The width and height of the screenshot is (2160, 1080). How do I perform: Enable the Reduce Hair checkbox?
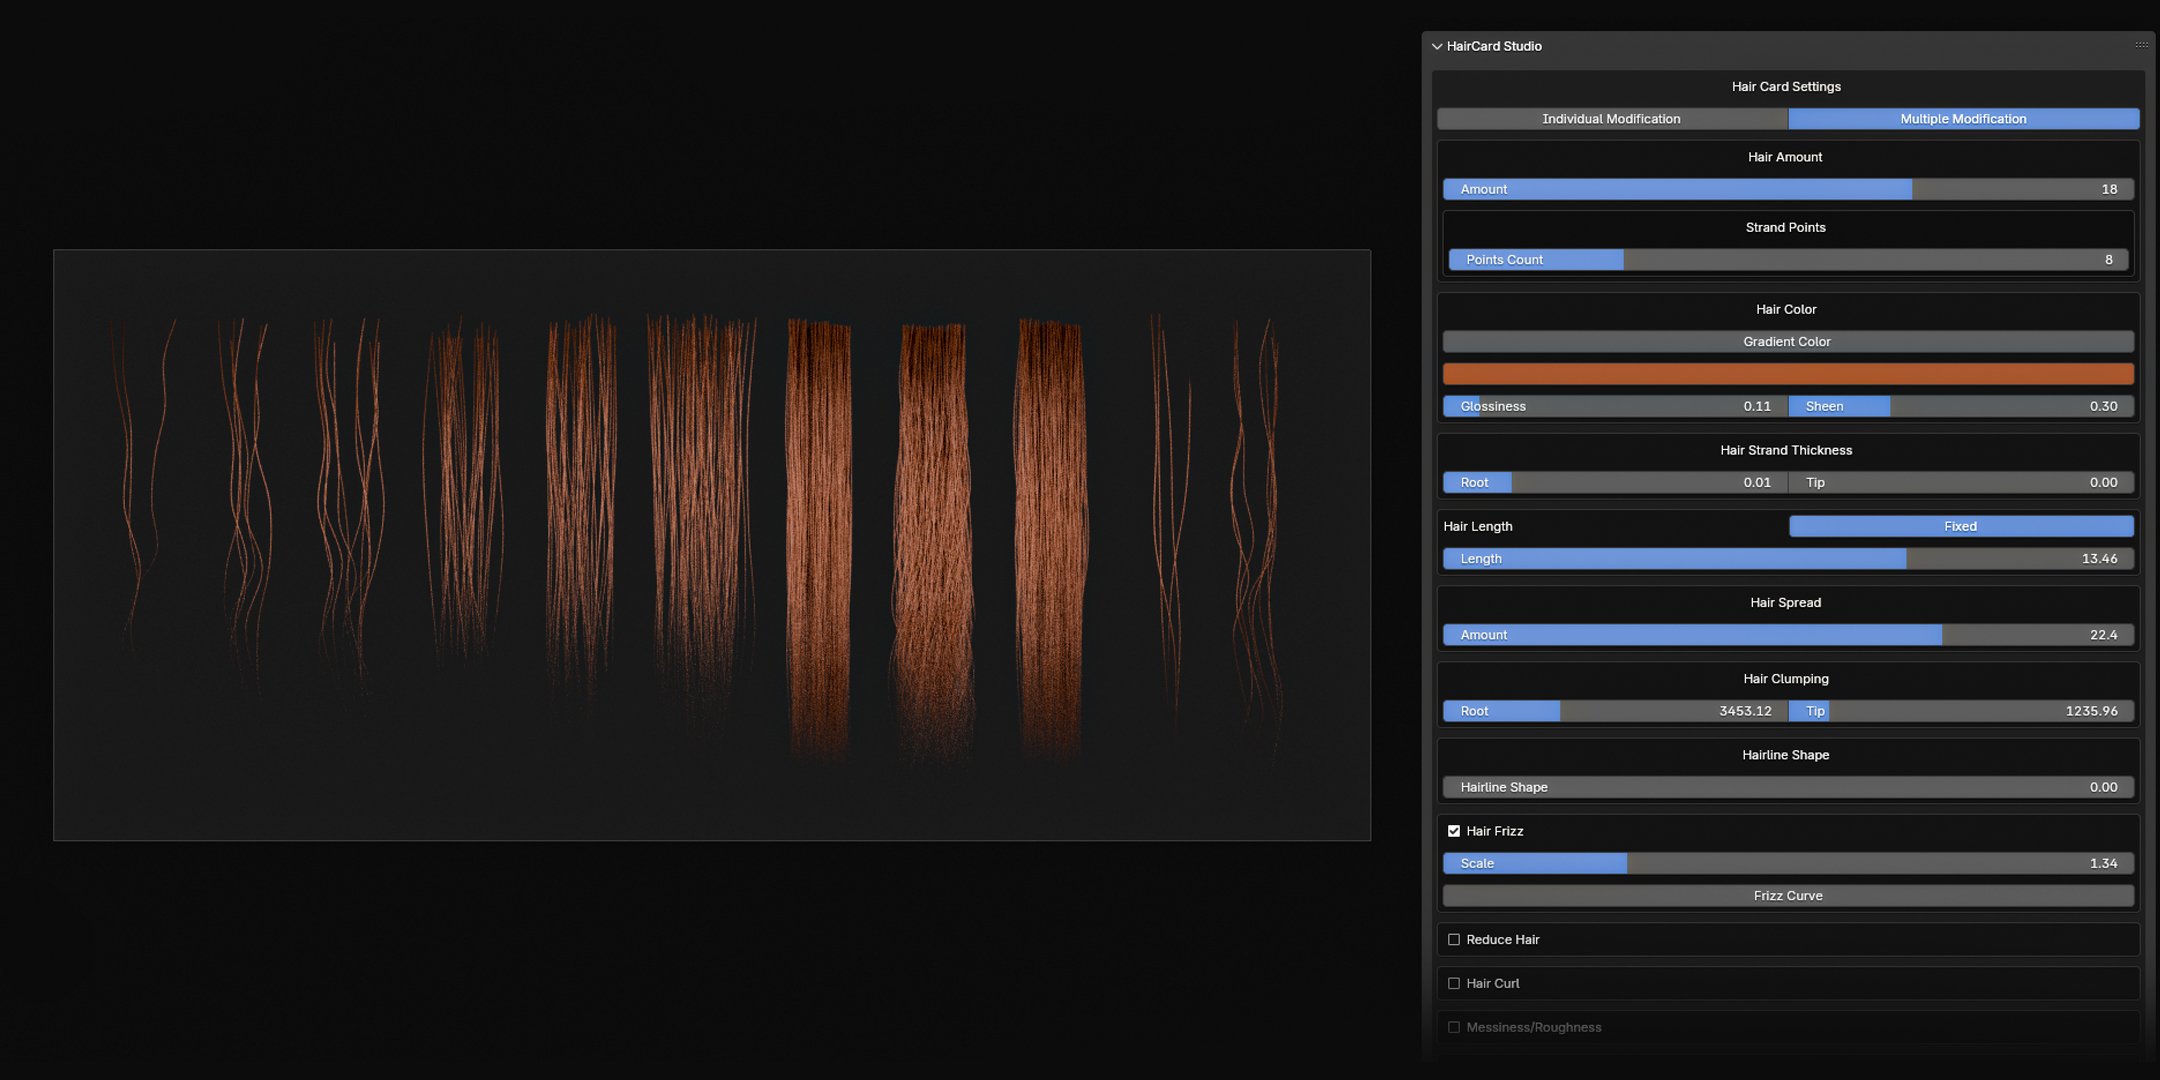pyautogui.click(x=1454, y=940)
